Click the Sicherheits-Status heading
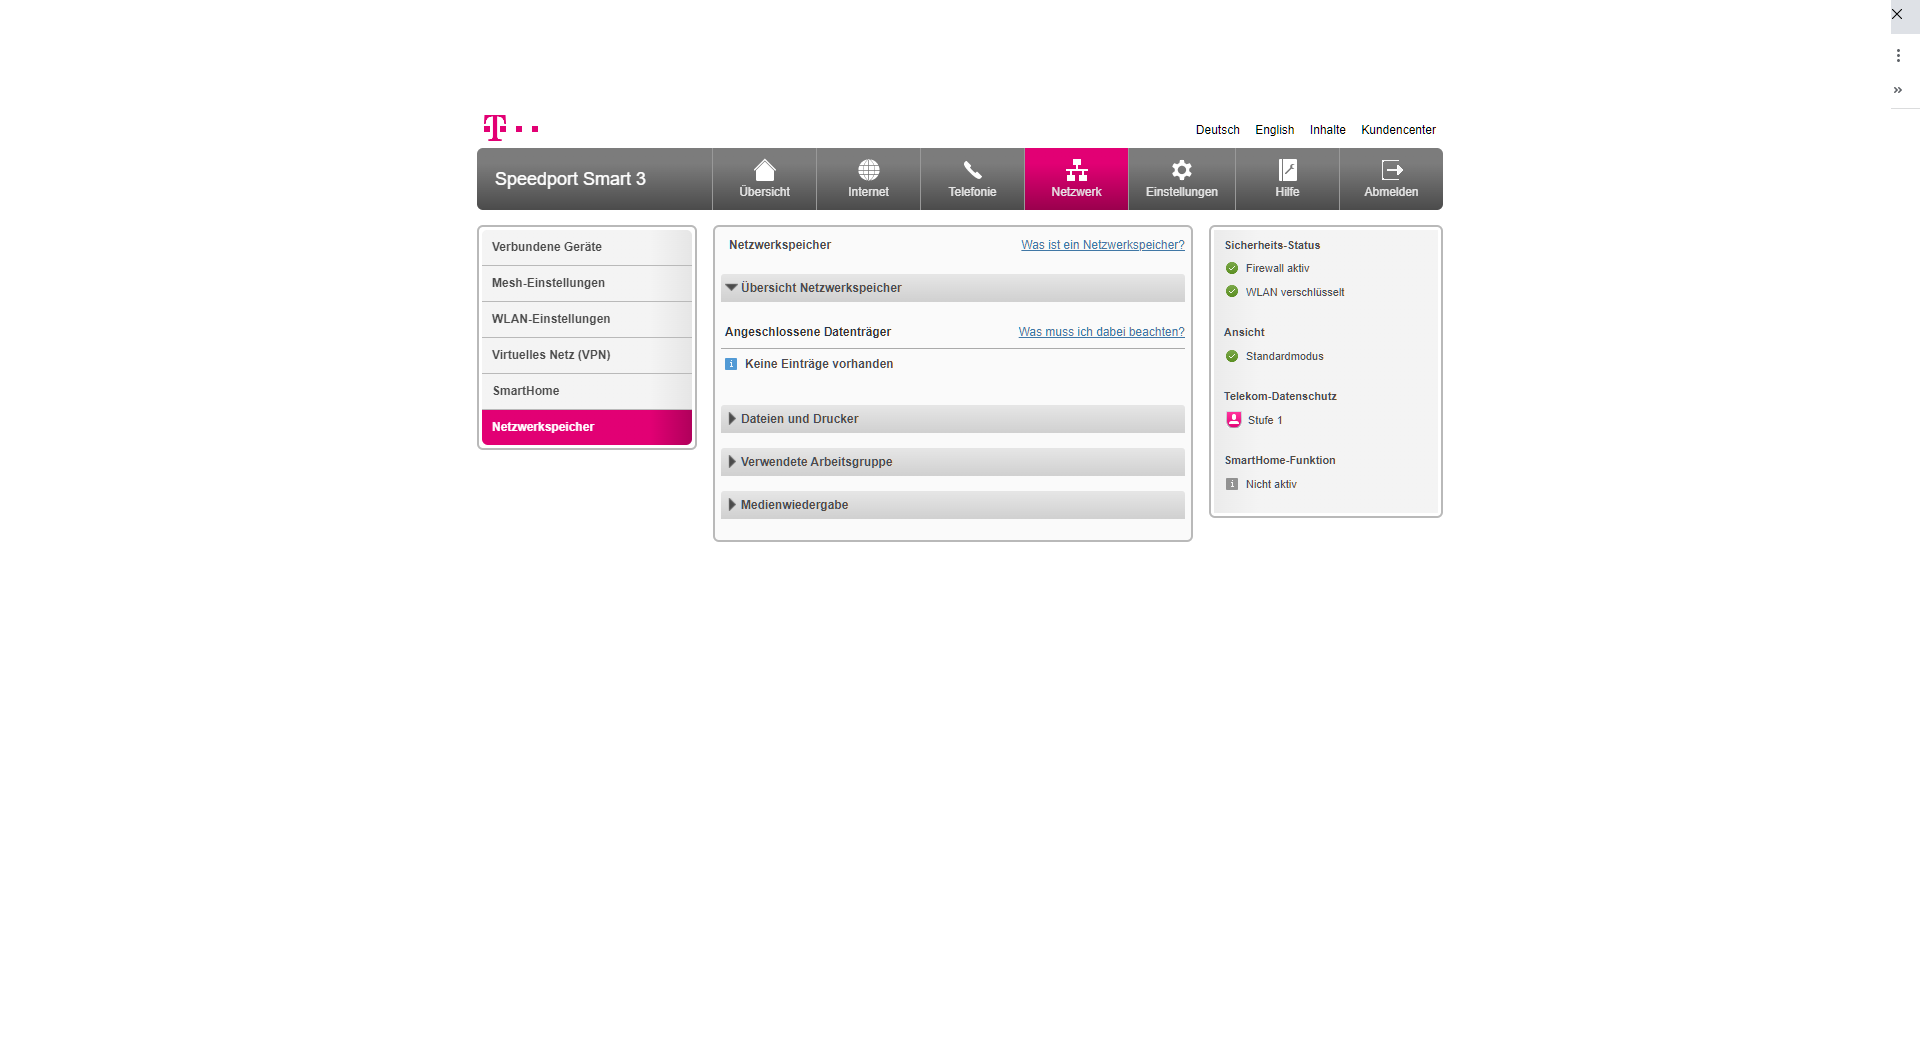This screenshot has width=1920, height=1040. tap(1272, 245)
